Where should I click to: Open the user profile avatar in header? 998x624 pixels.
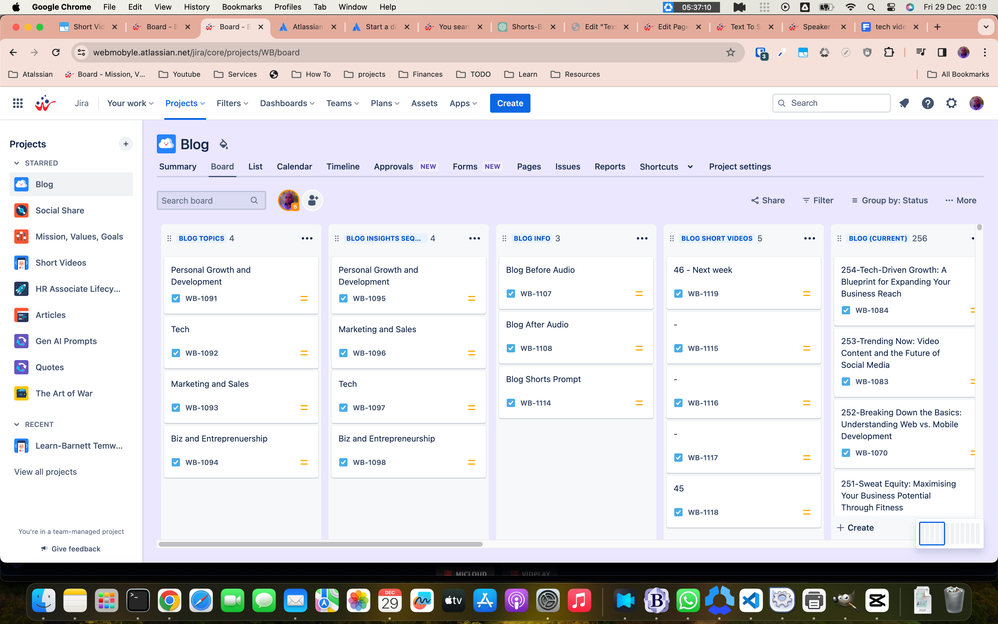click(976, 103)
